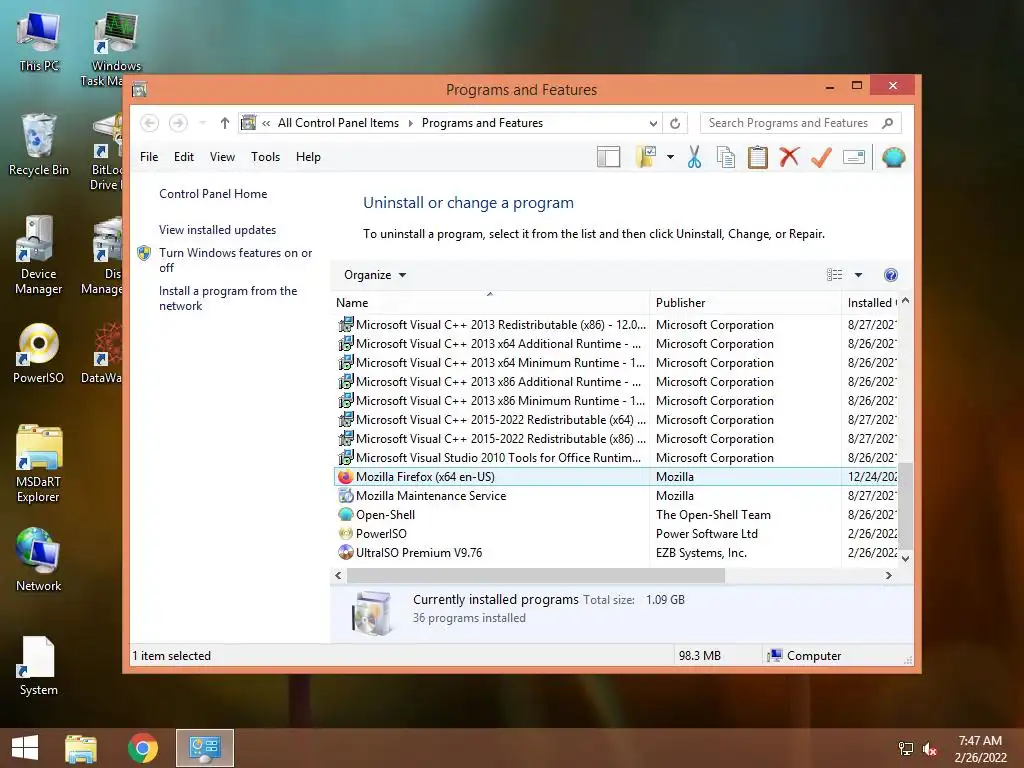Image resolution: width=1024 pixels, height=768 pixels.
Task: Click the vertical scrollbar down arrow
Action: pos(905,558)
